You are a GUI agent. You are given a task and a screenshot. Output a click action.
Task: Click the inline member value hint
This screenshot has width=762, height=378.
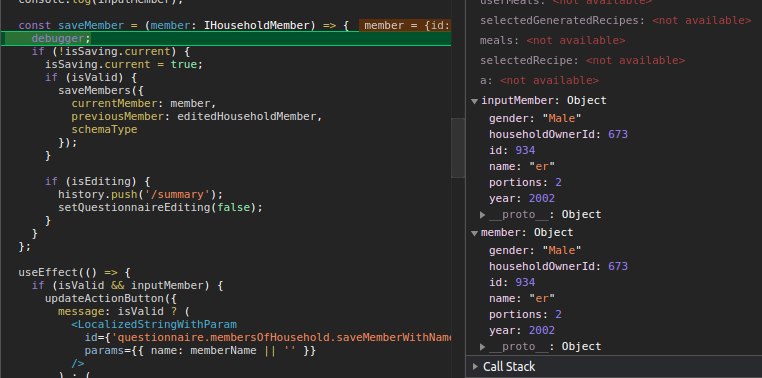405,25
